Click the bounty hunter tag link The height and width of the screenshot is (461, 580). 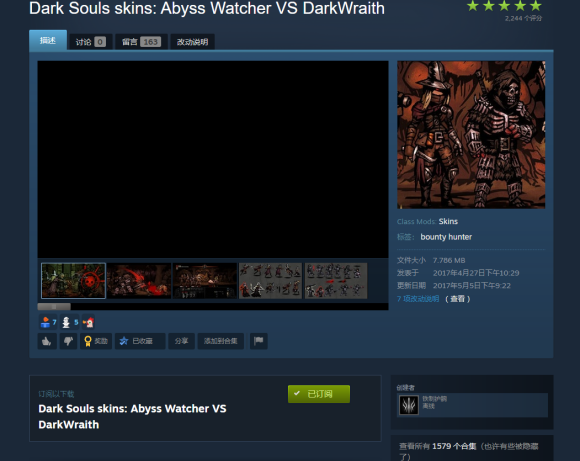[x=446, y=237]
